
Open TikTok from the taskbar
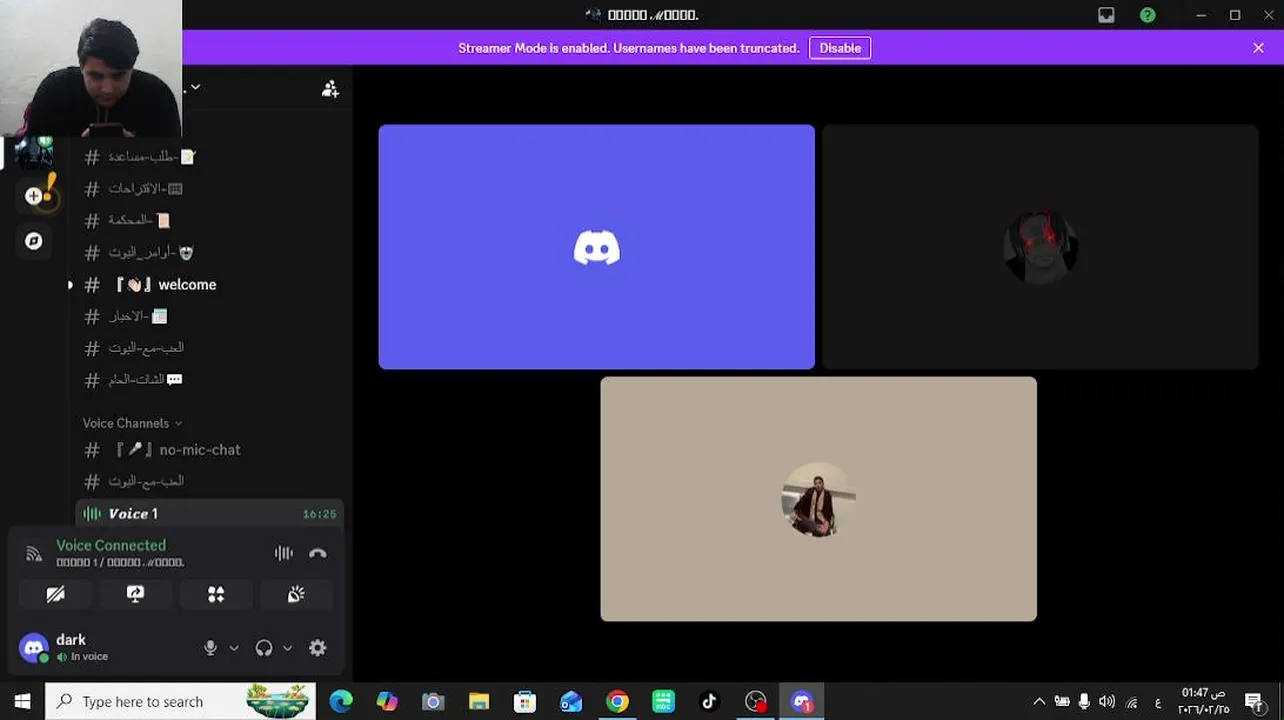tap(709, 702)
